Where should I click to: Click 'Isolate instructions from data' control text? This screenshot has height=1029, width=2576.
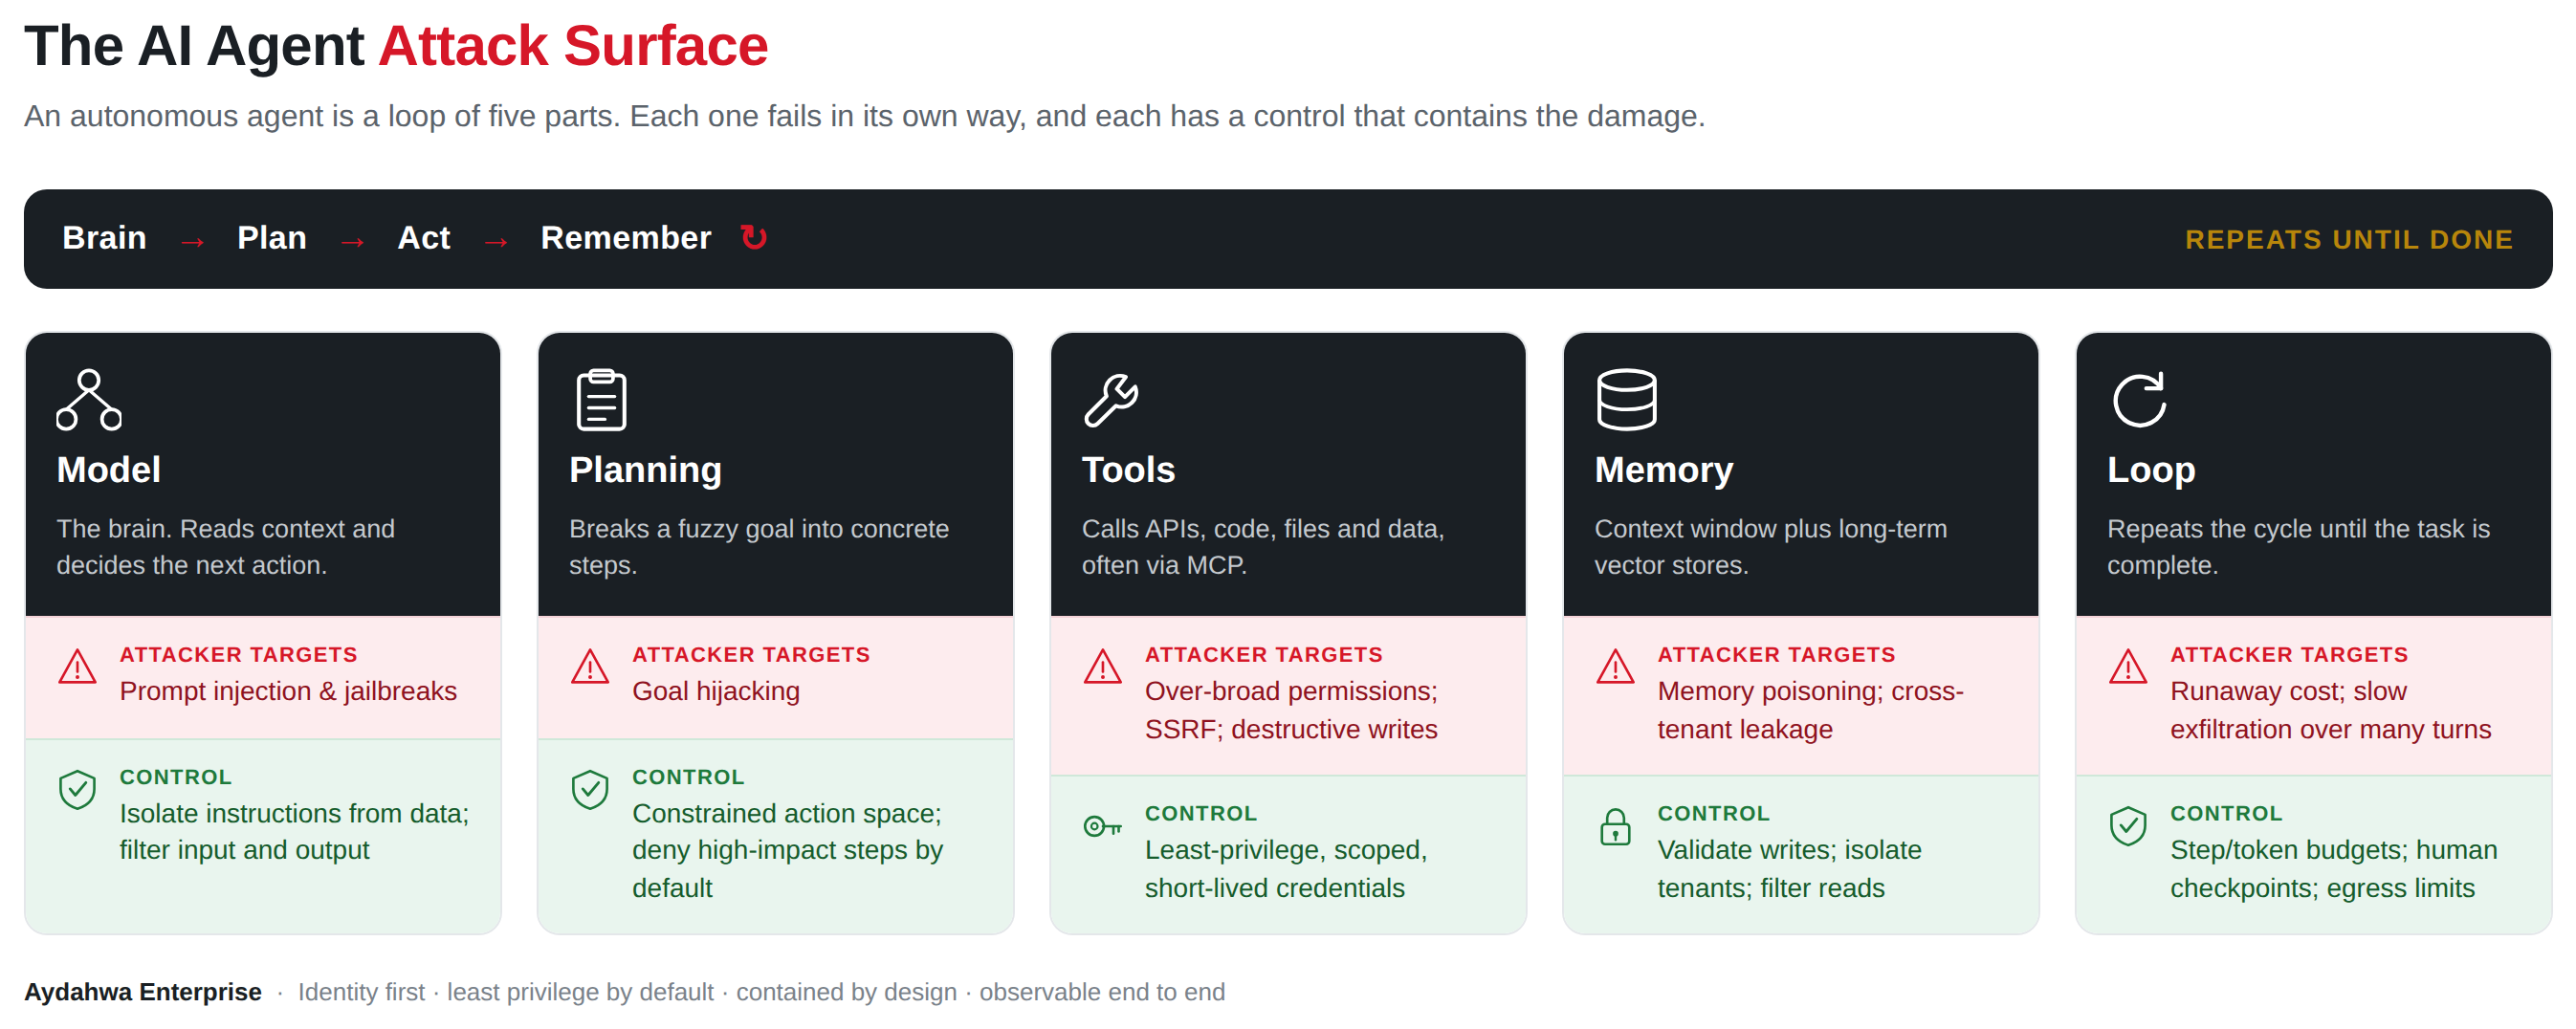point(294,831)
